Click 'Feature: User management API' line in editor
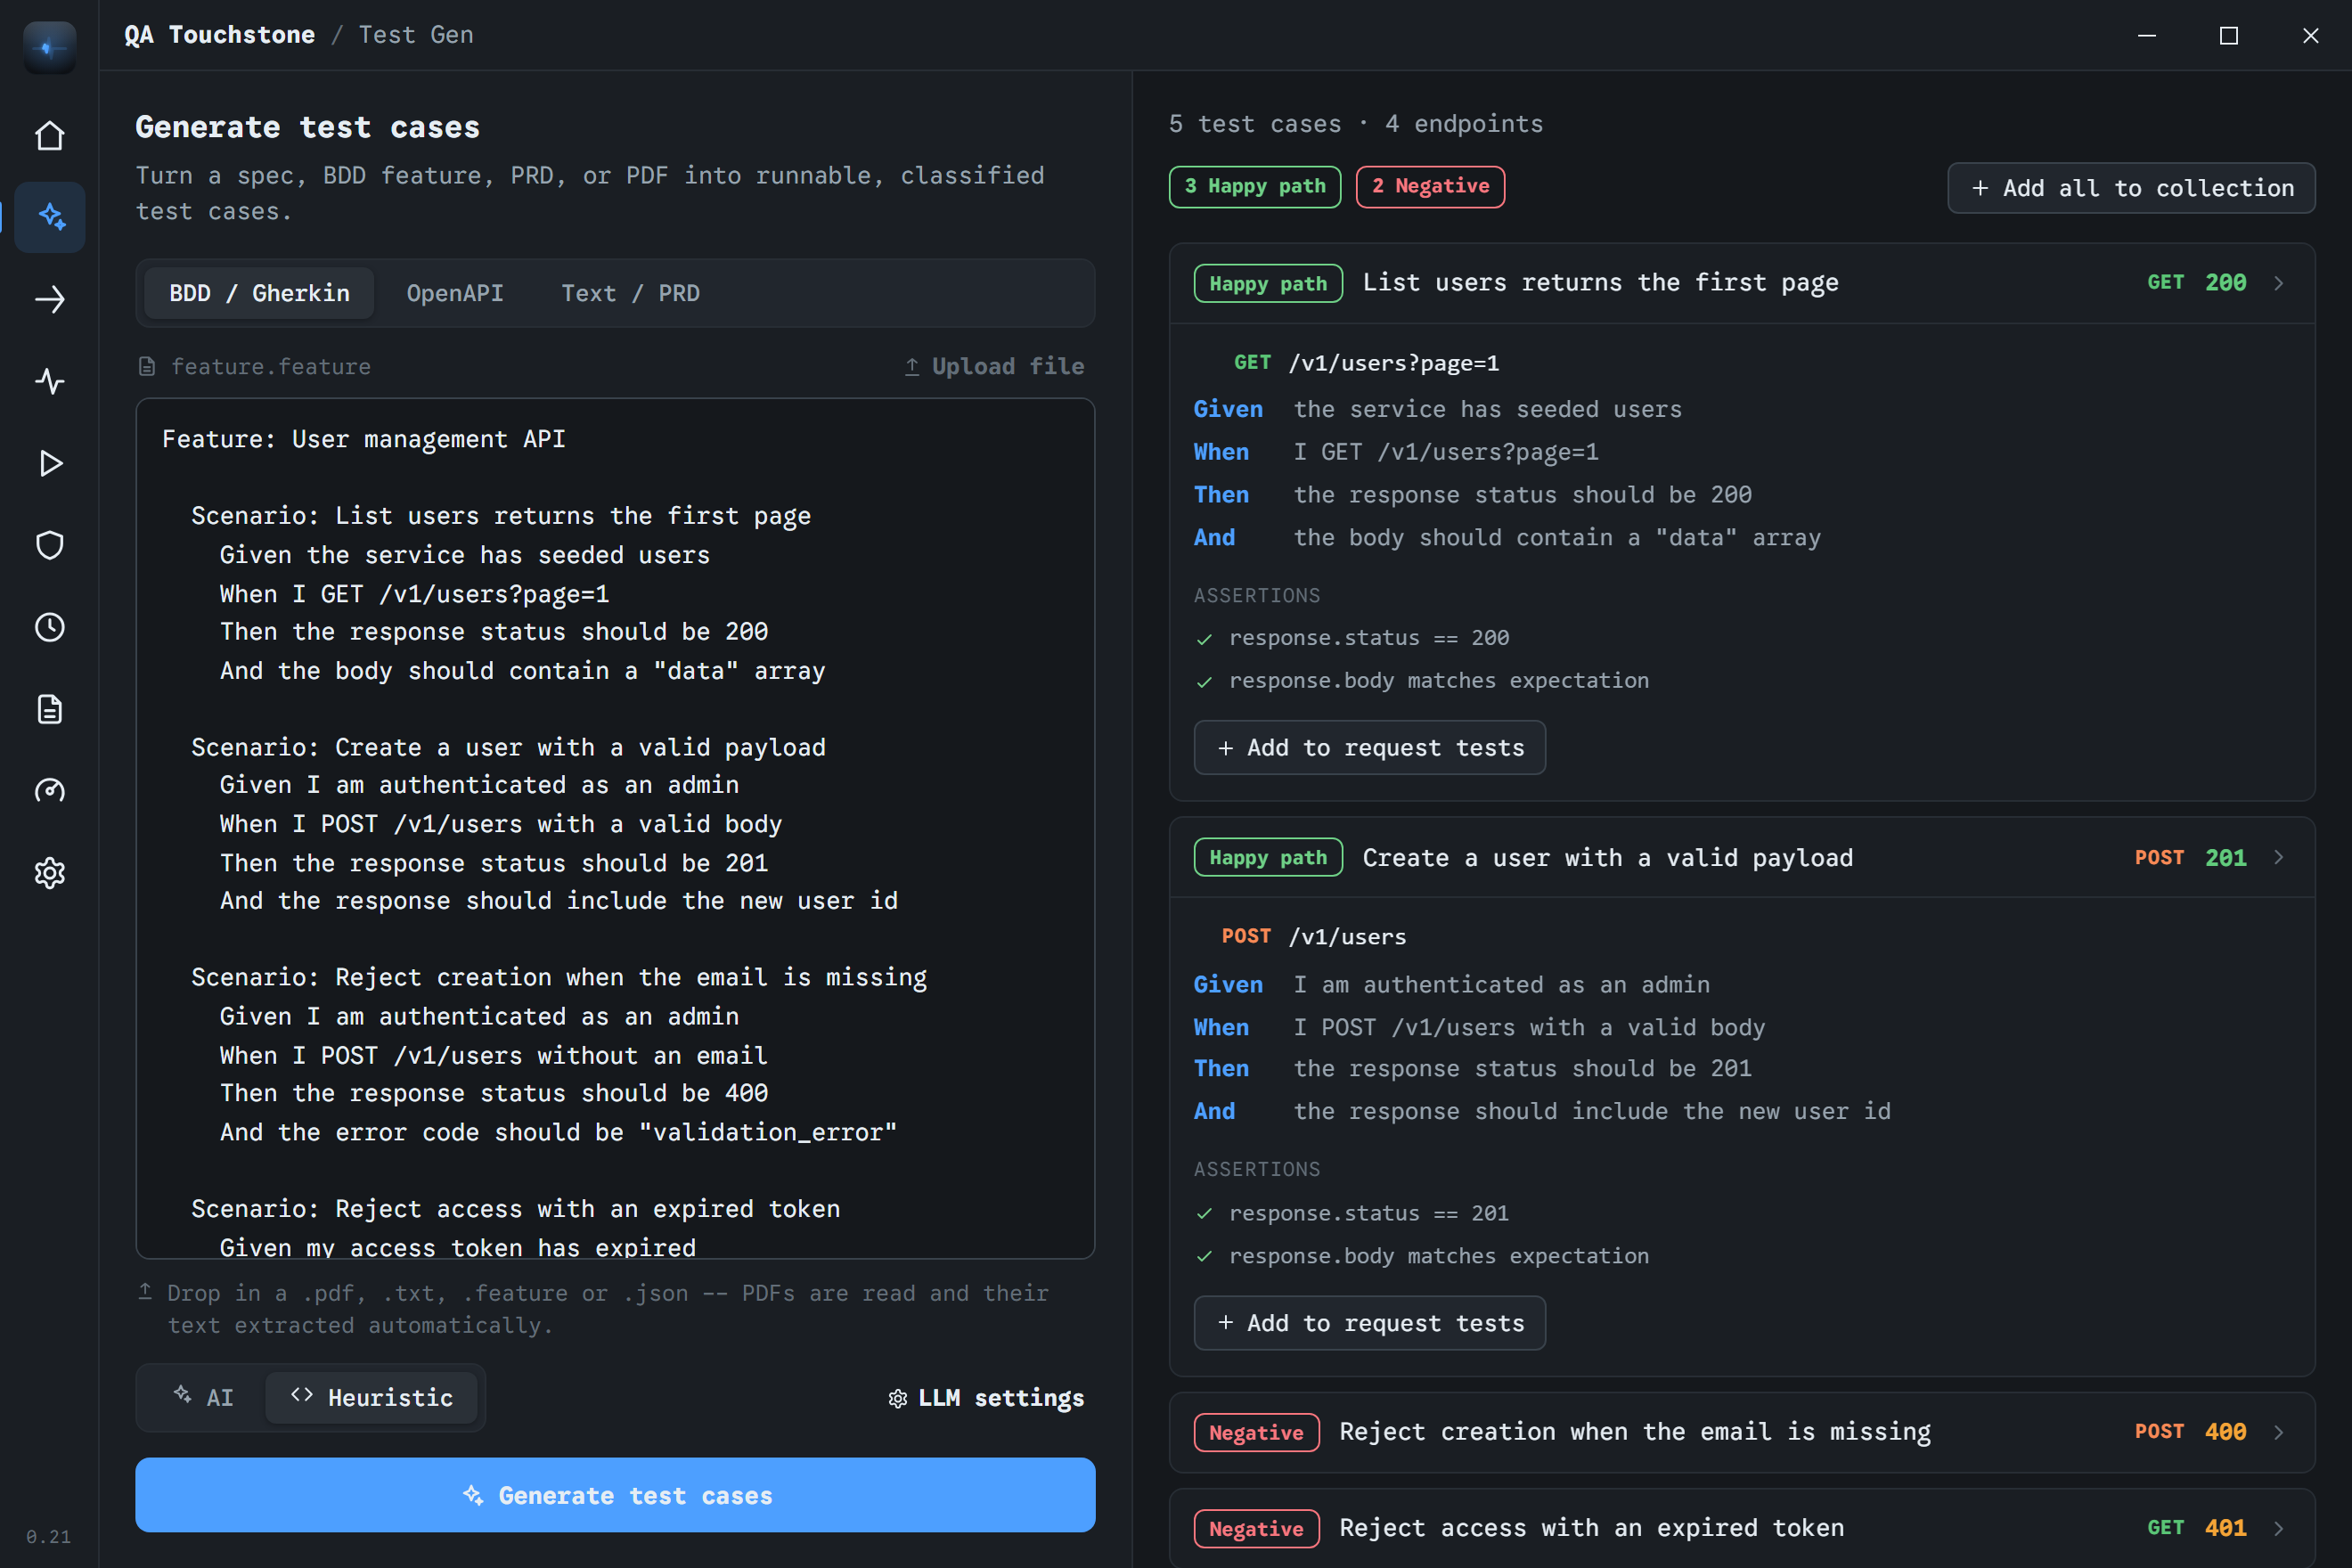Viewport: 2352px width, 1568px height. click(x=364, y=439)
